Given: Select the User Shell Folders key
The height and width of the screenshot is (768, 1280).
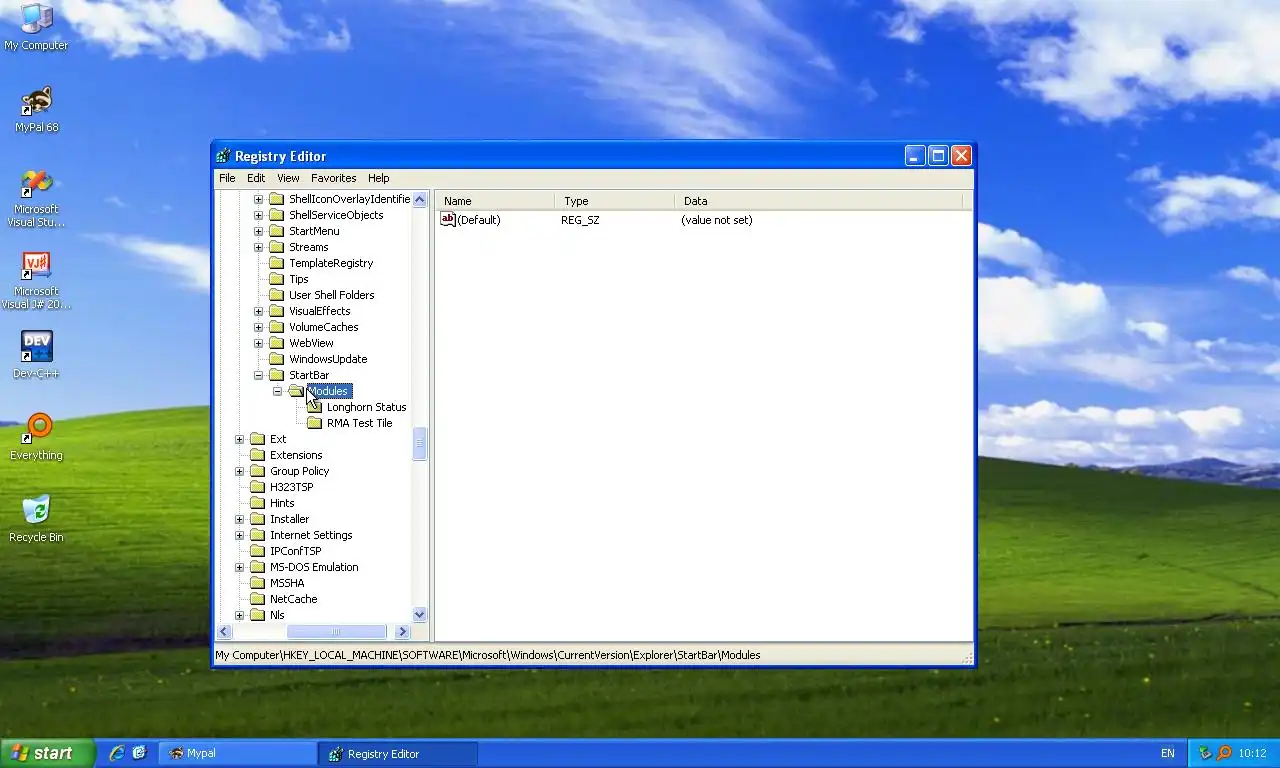Looking at the screenshot, I should (x=332, y=295).
